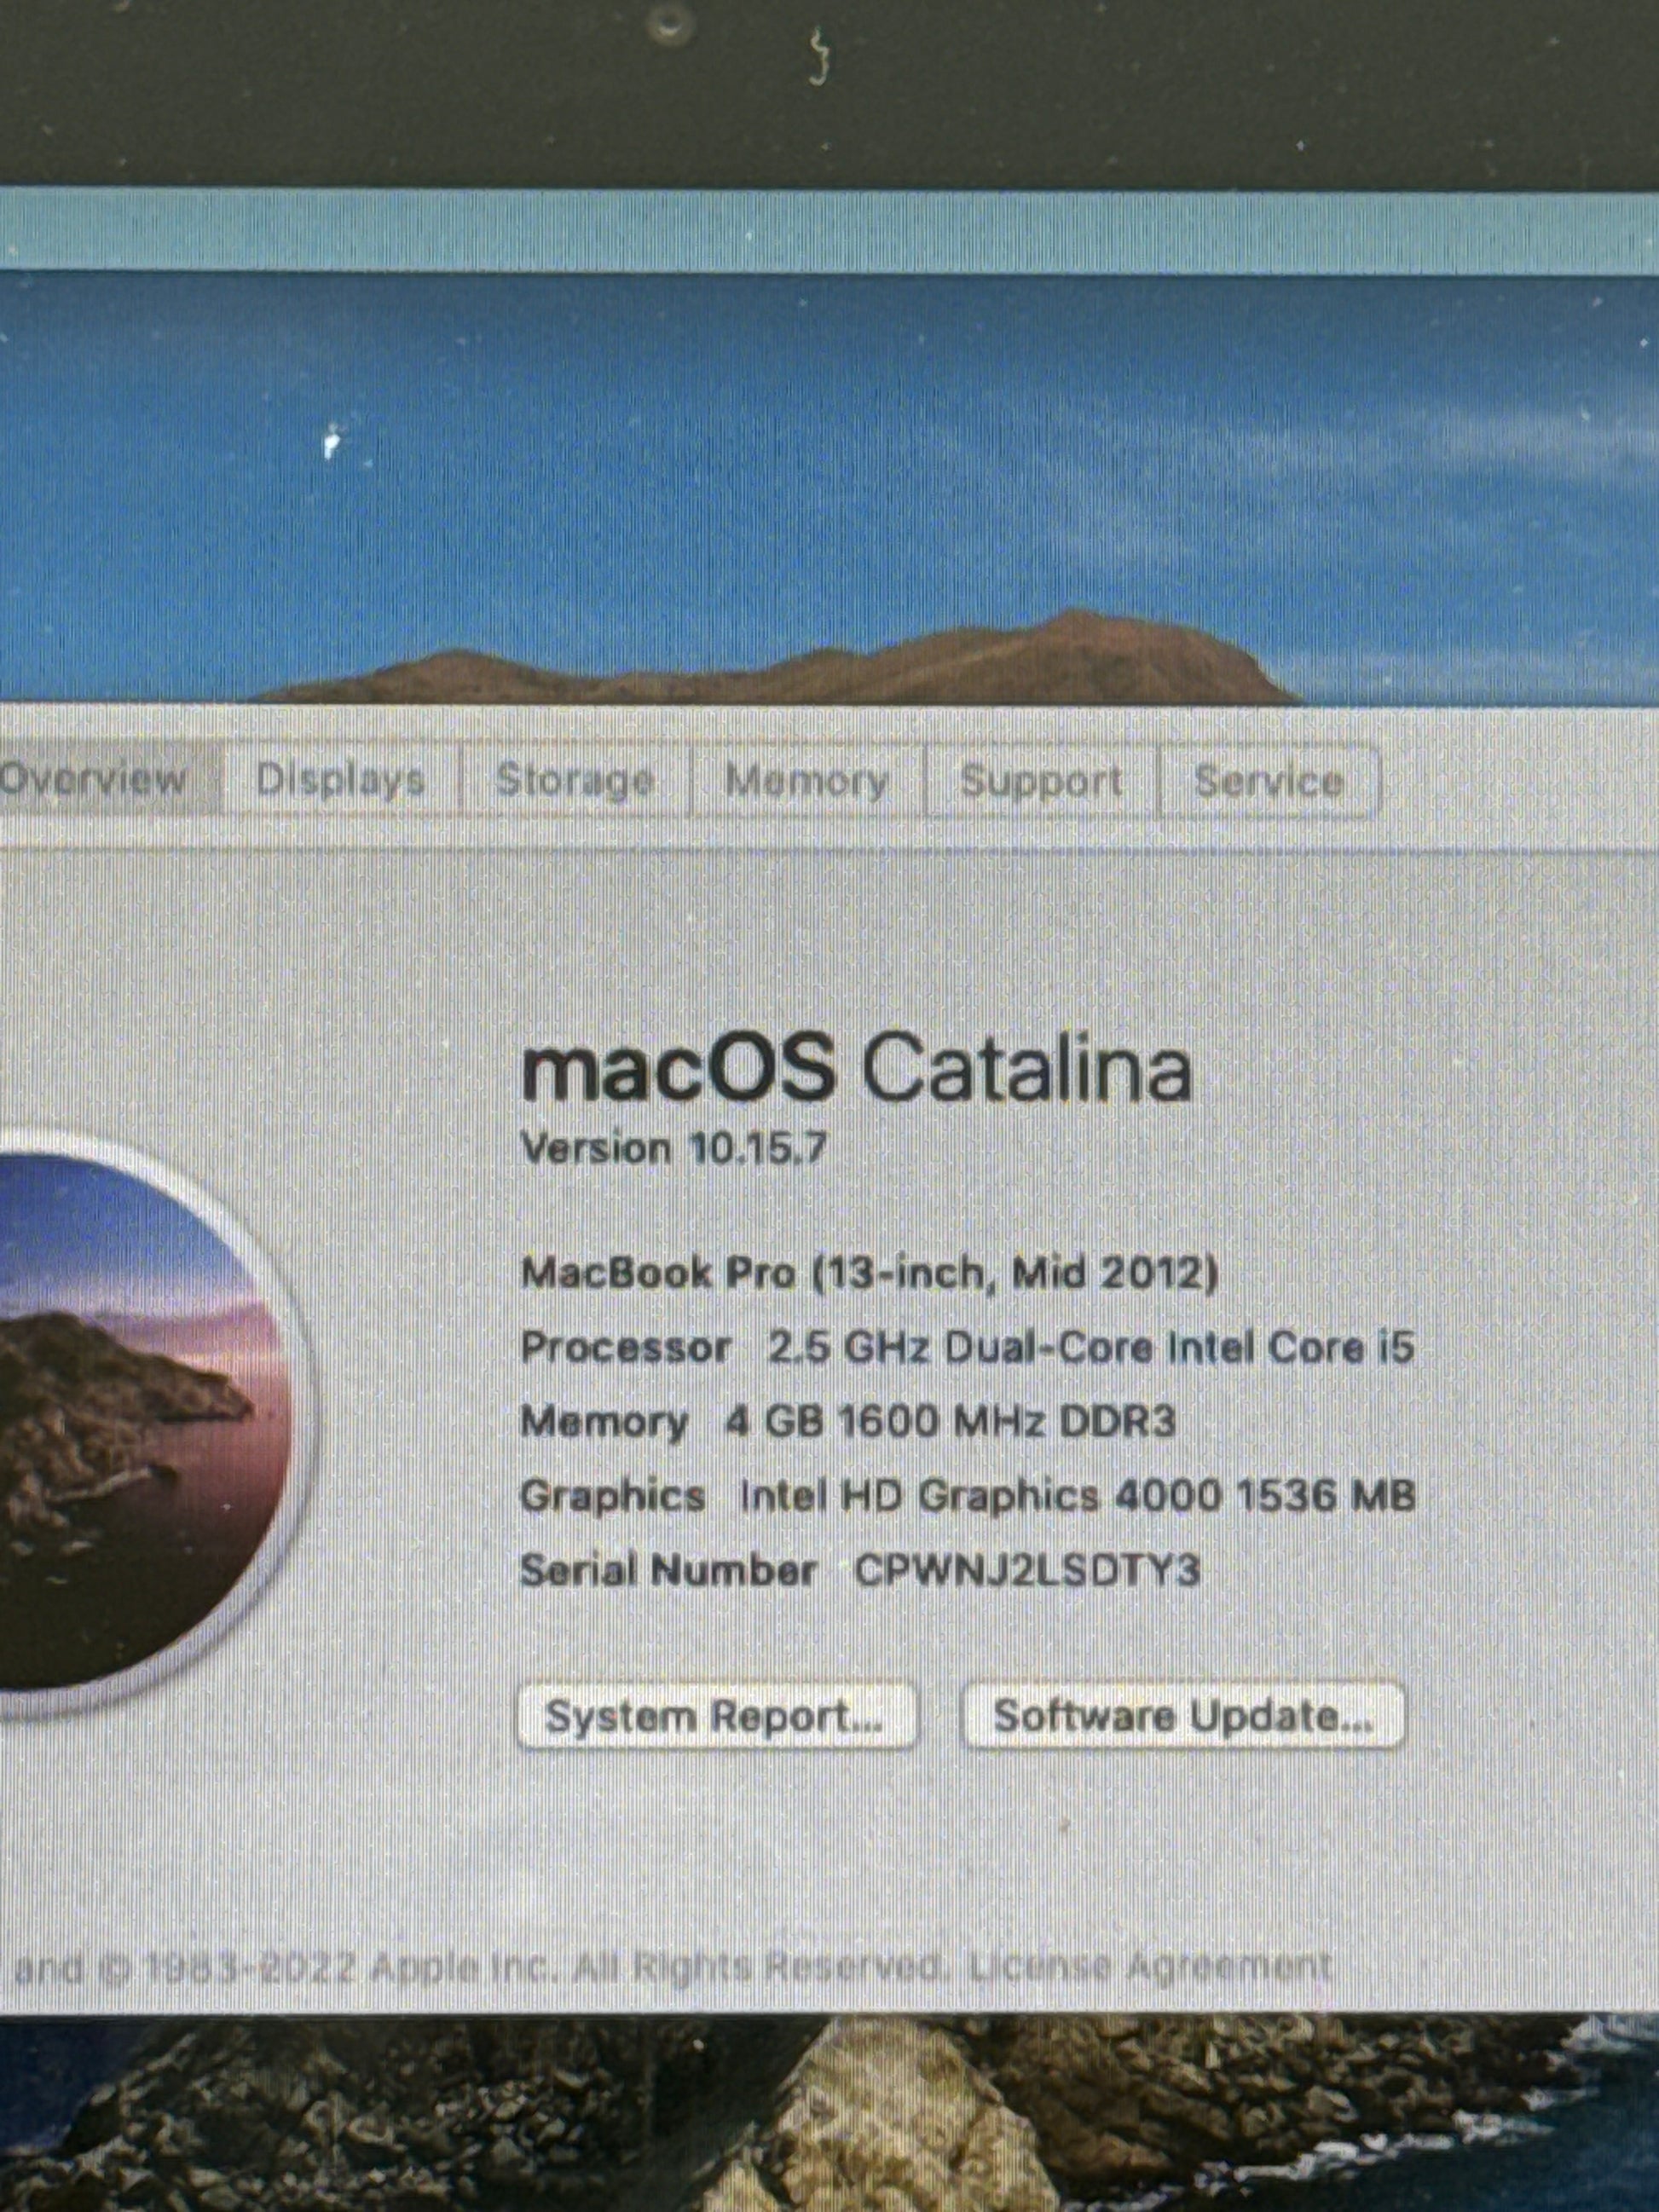This screenshot has height=2212, width=1659.
Task: Click the macOS Catalina circular island icon
Action: click(140, 1420)
